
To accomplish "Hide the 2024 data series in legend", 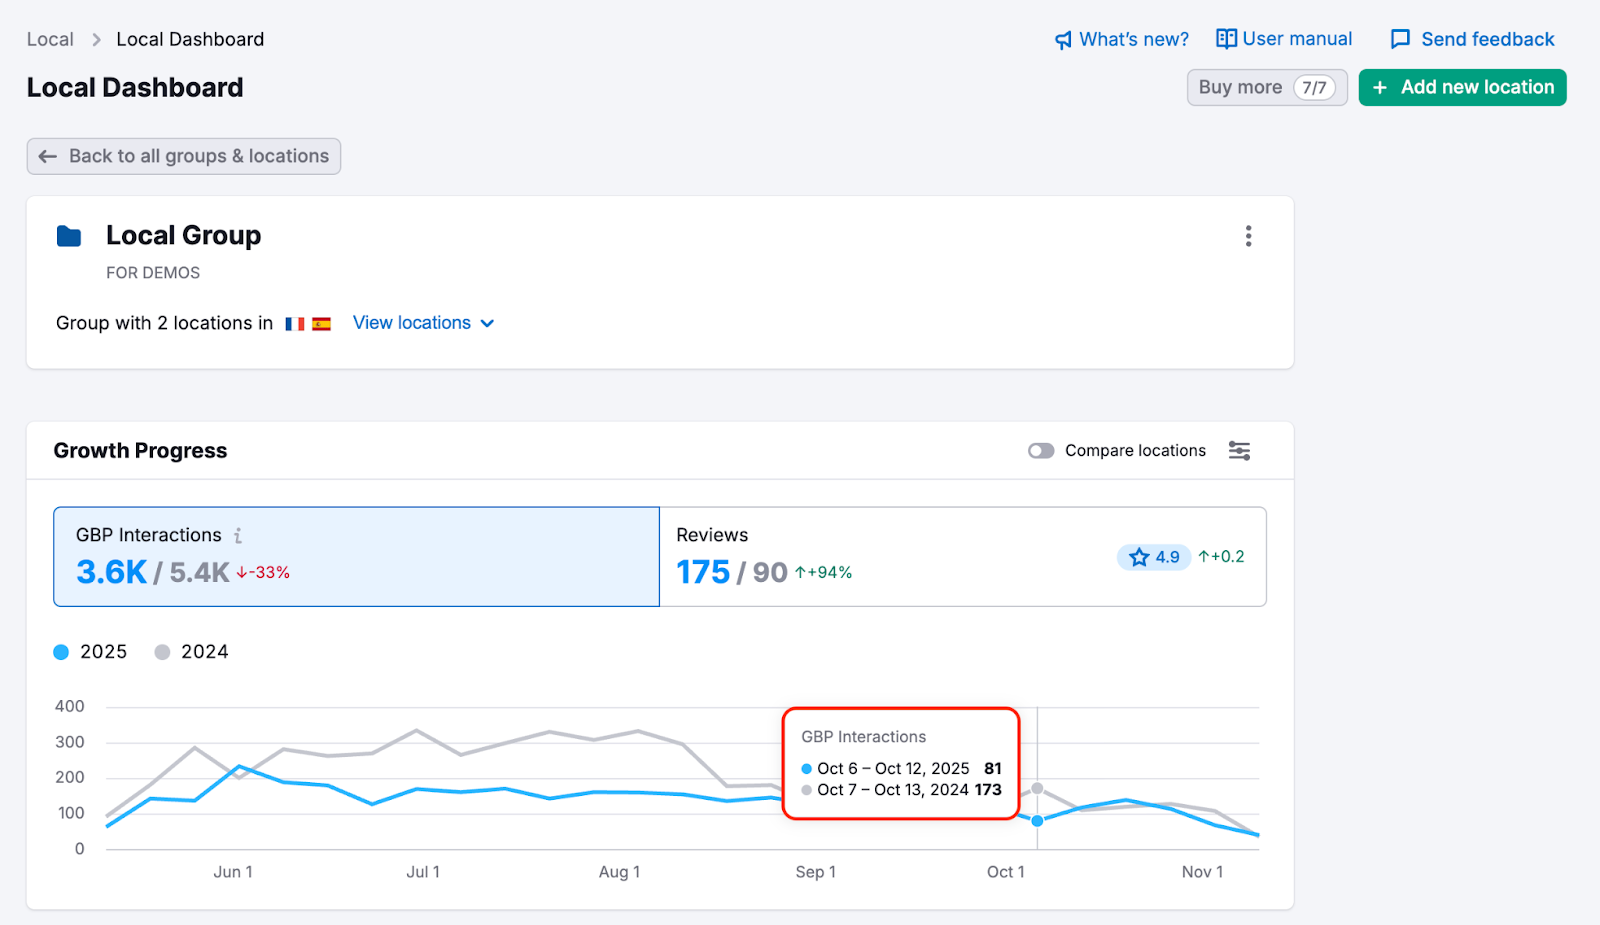I will pos(191,651).
